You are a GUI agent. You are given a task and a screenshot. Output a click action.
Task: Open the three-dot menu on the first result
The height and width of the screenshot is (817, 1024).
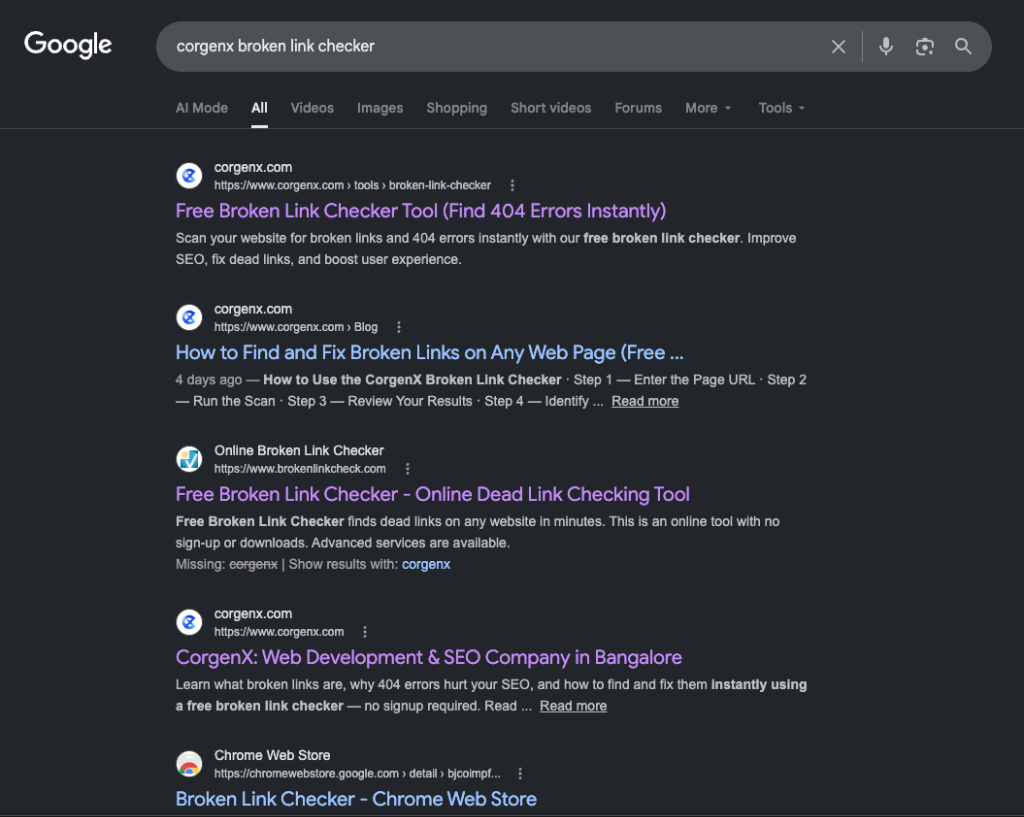[x=512, y=185]
